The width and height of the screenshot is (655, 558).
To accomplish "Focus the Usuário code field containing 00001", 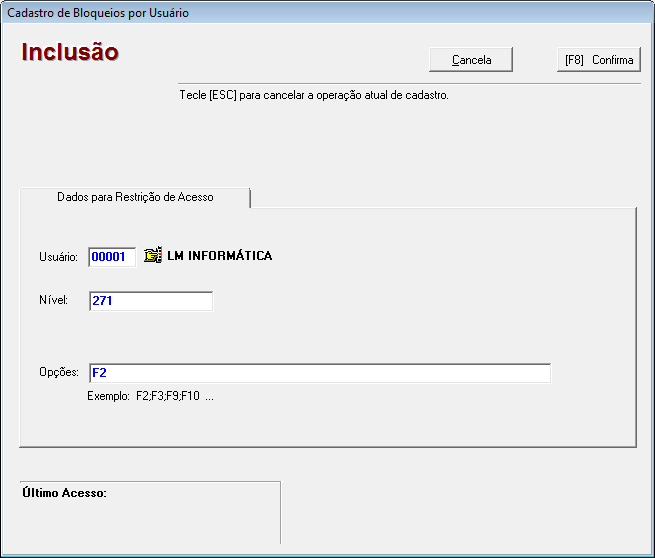I will [x=111, y=257].
